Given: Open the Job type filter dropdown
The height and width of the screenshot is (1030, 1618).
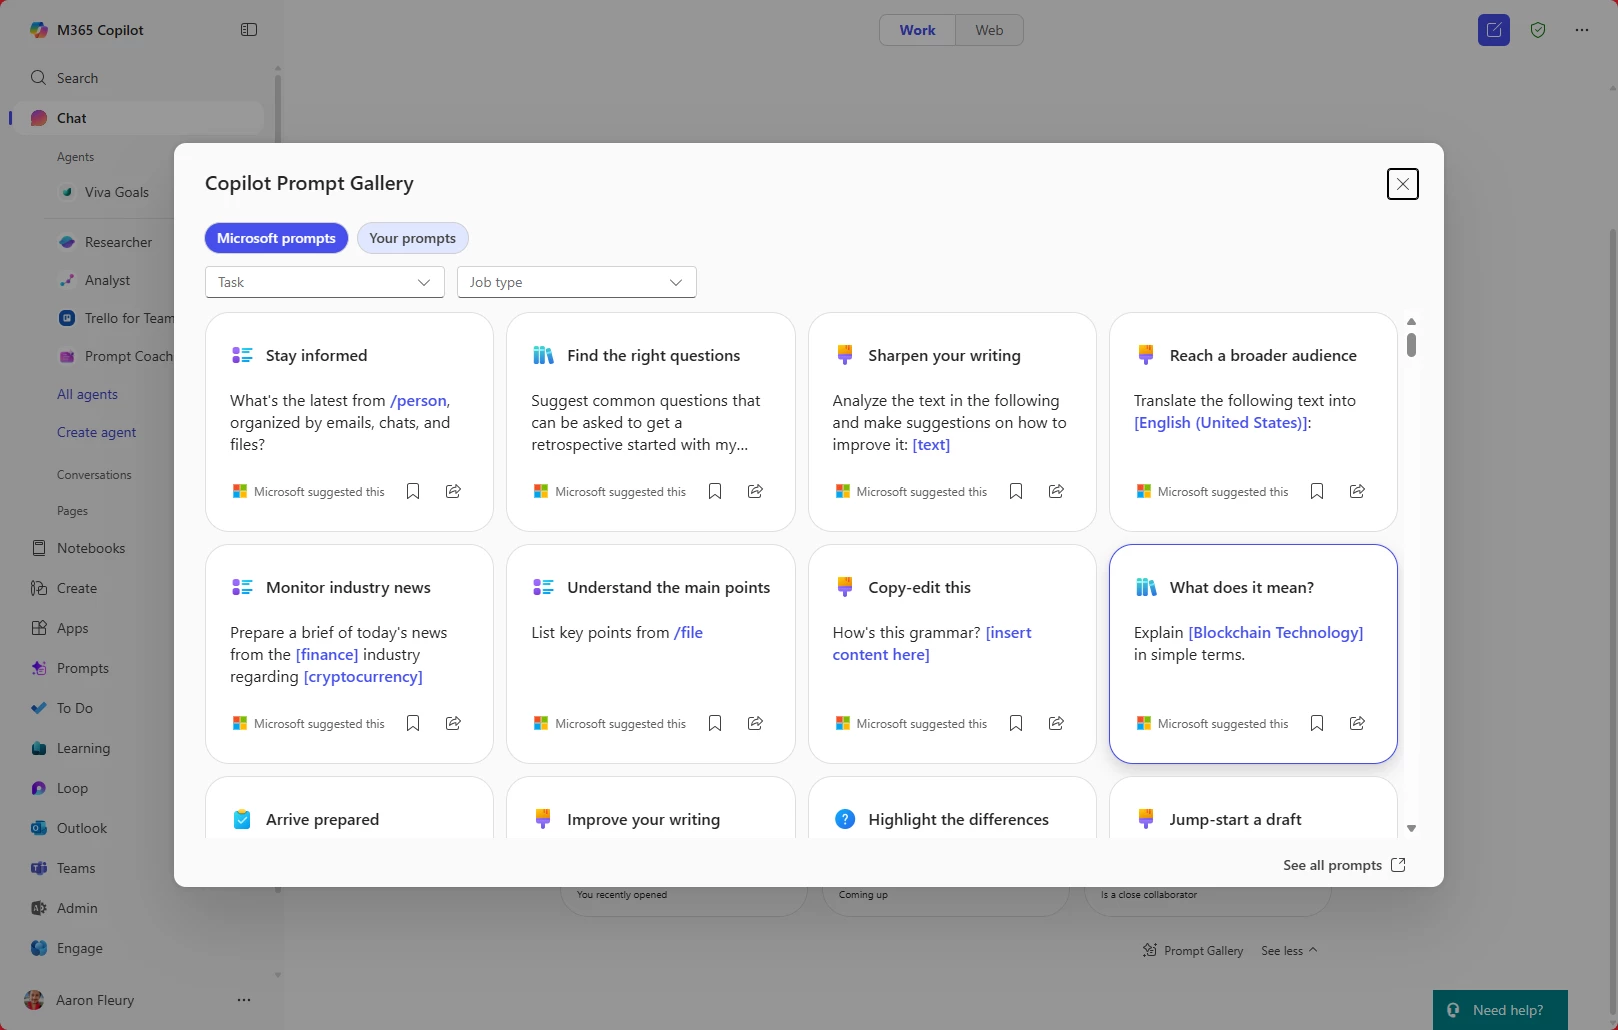Looking at the screenshot, I should pos(577,282).
